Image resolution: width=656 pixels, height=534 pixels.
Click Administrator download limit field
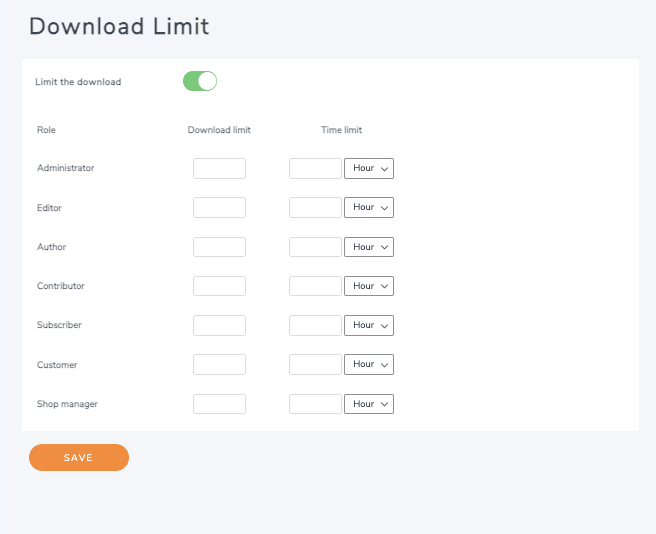coord(219,168)
